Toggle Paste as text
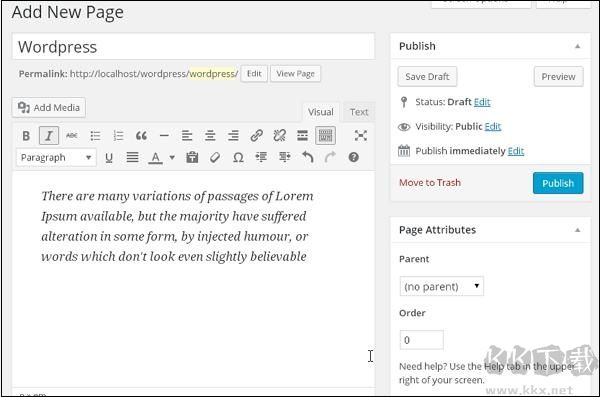Screen dimensions: 600x397 (x=192, y=157)
